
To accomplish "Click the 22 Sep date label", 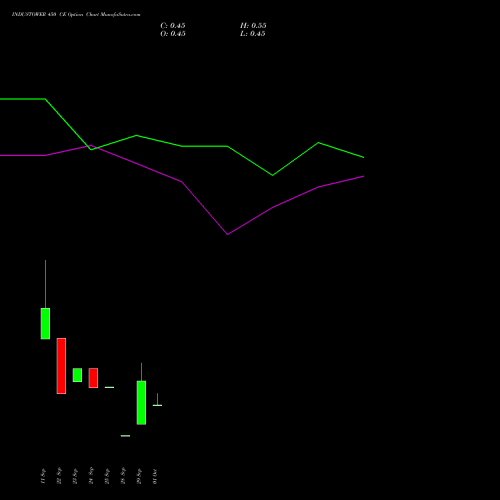I will (x=59, y=476).
